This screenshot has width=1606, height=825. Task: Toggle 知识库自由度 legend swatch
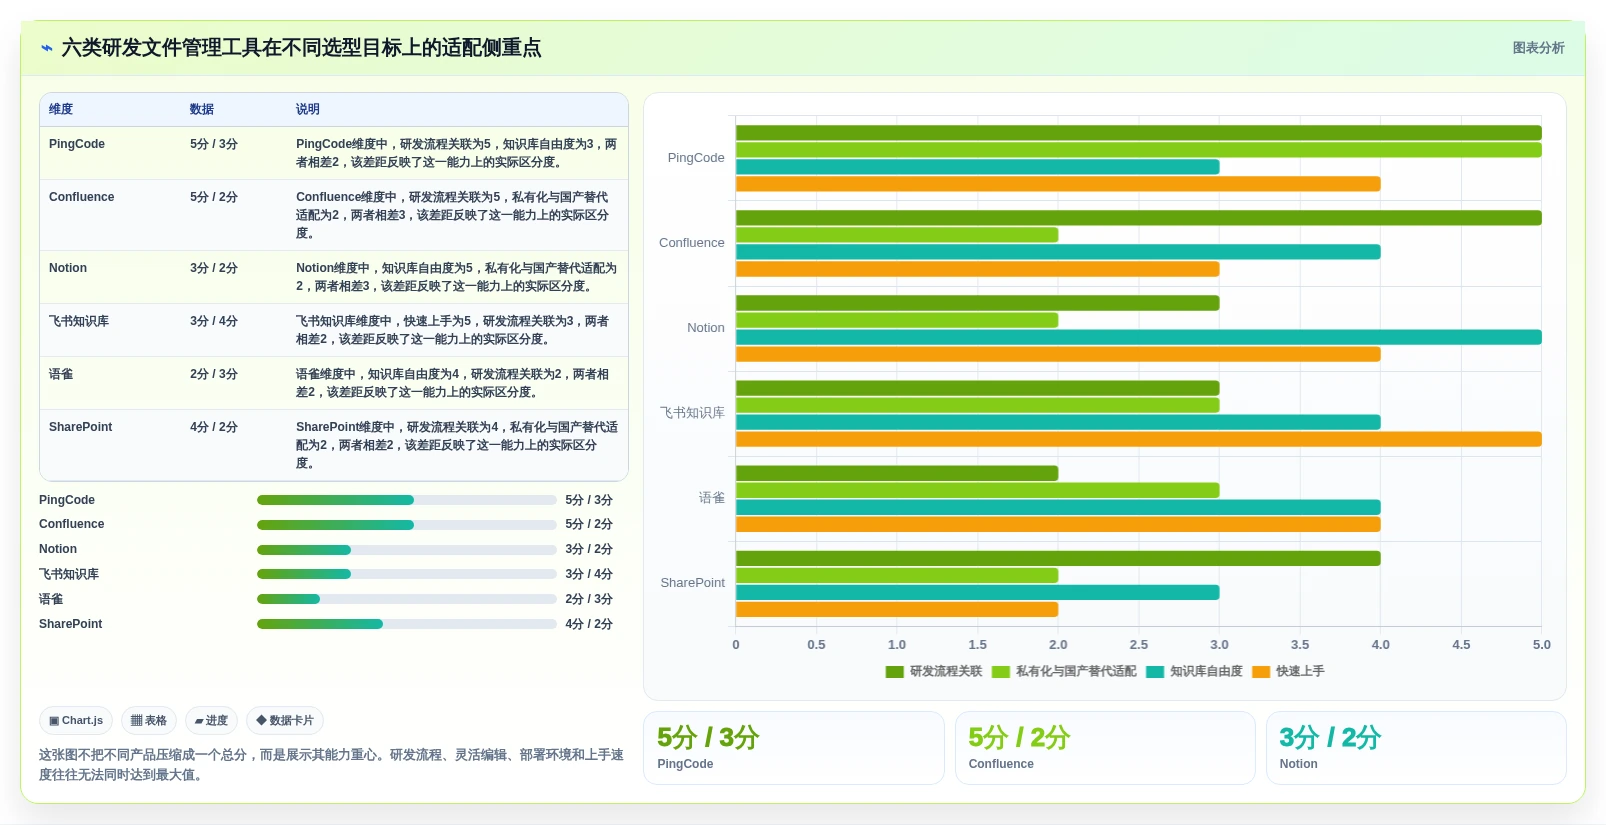click(x=1155, y=672)
